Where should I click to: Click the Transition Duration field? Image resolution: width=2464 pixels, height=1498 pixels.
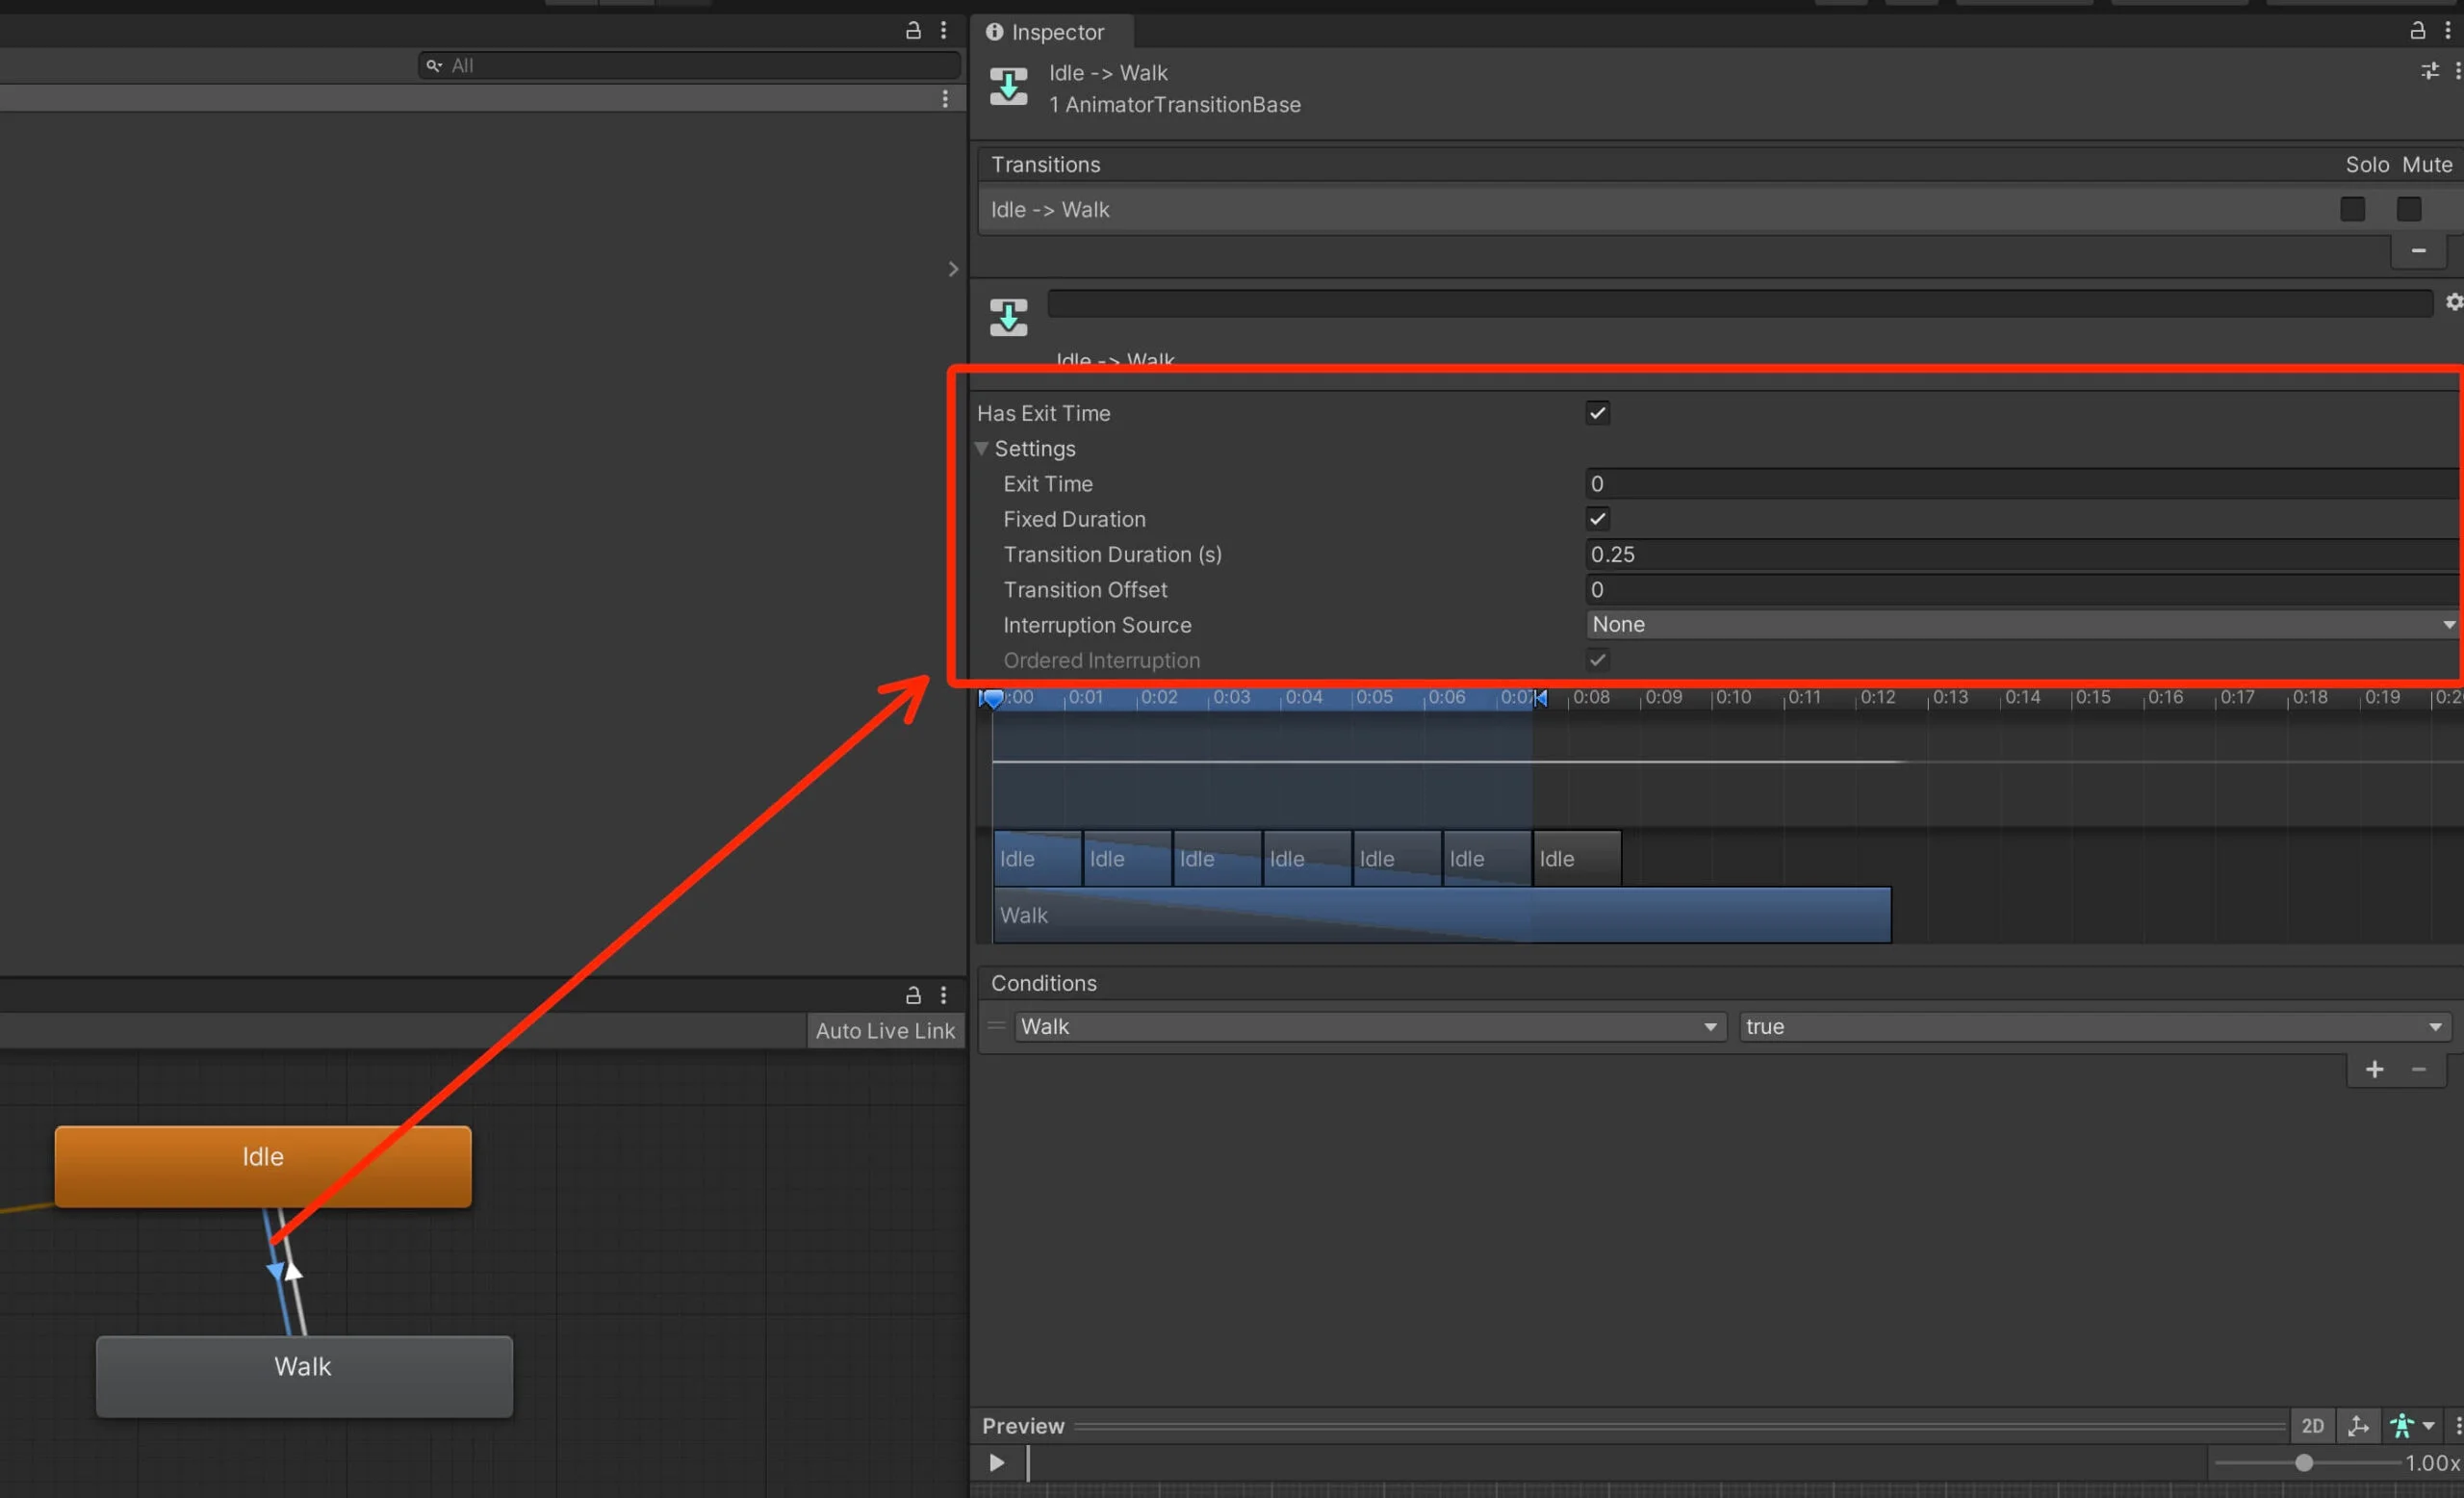[2021, 554]
